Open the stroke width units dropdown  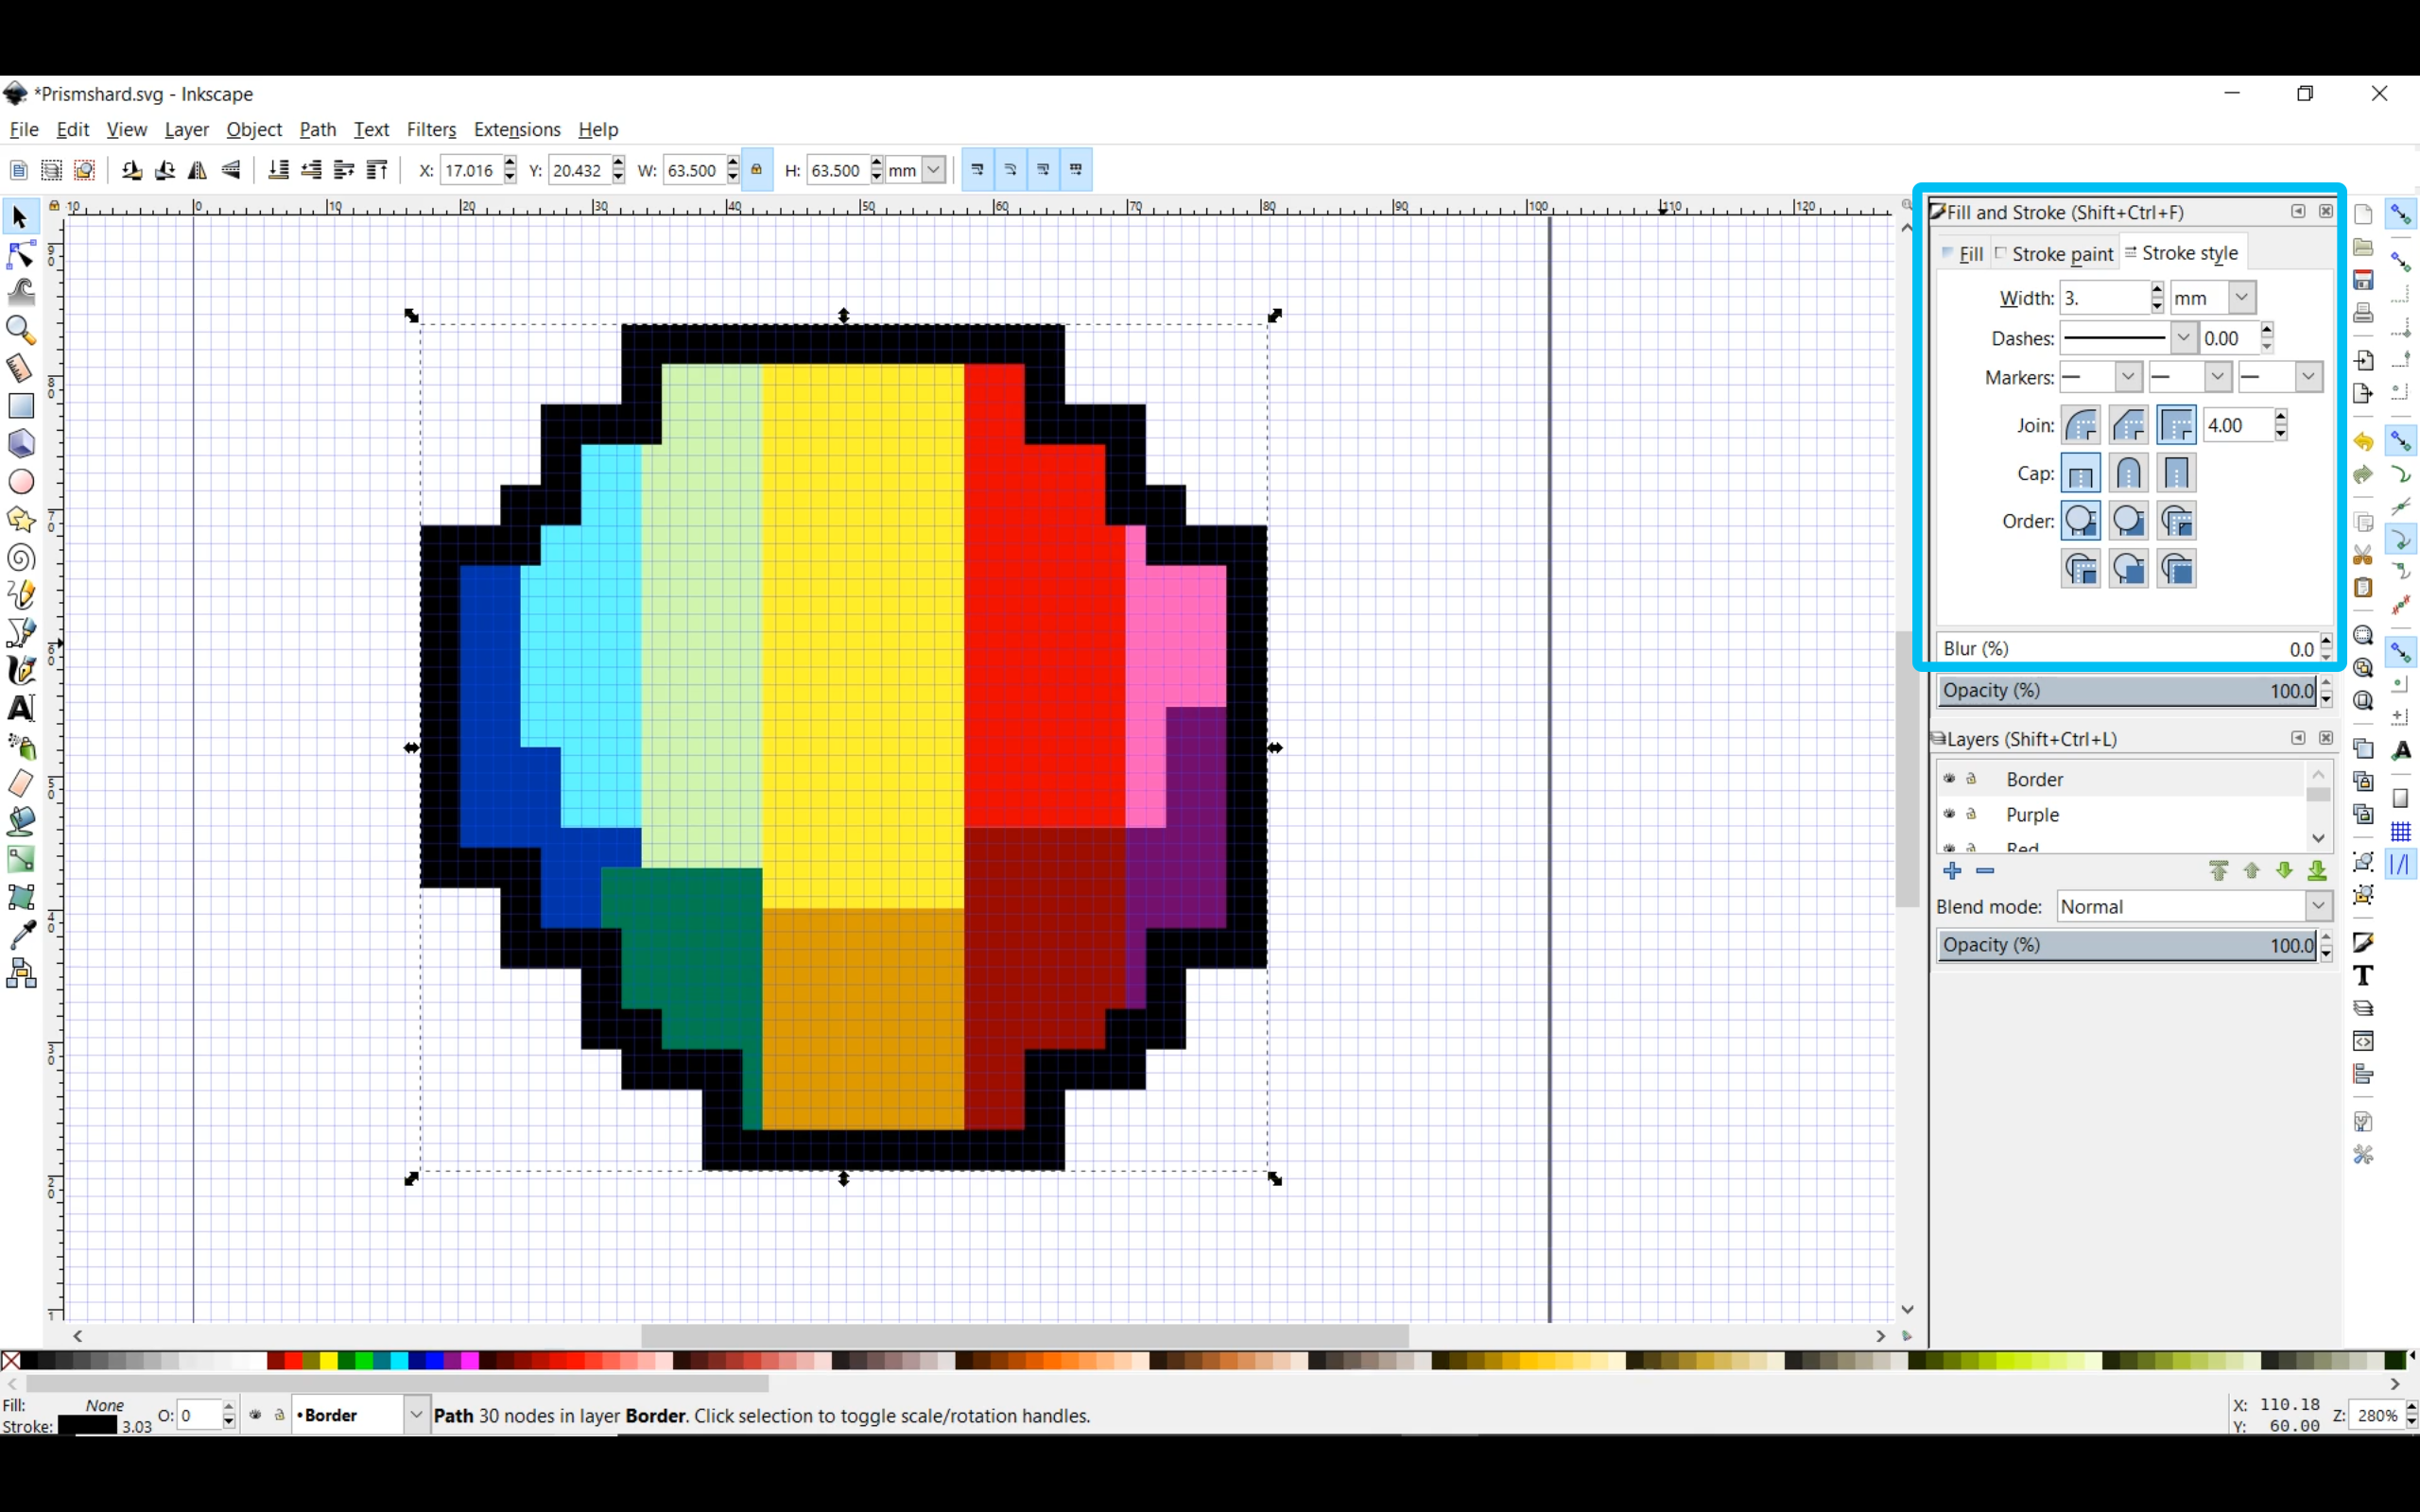pyautogui.click(x=2242, y=297)
